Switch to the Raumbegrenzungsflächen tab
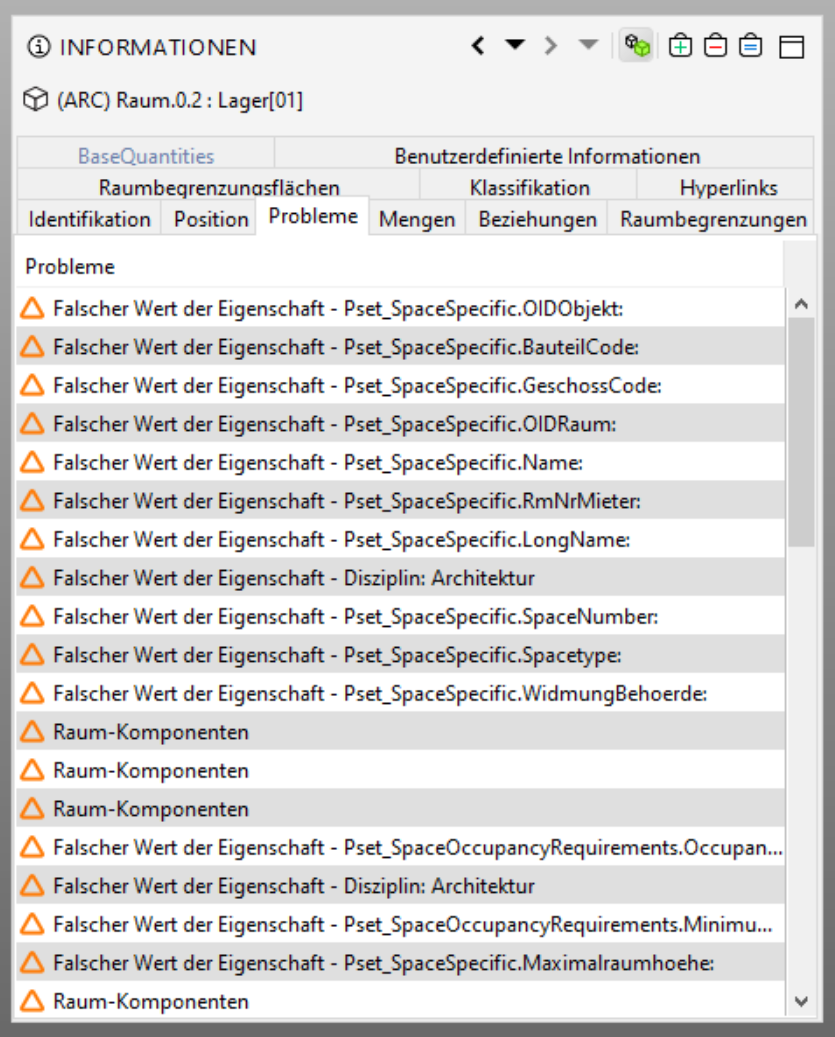835x1037 pixels. coord(219,187)
